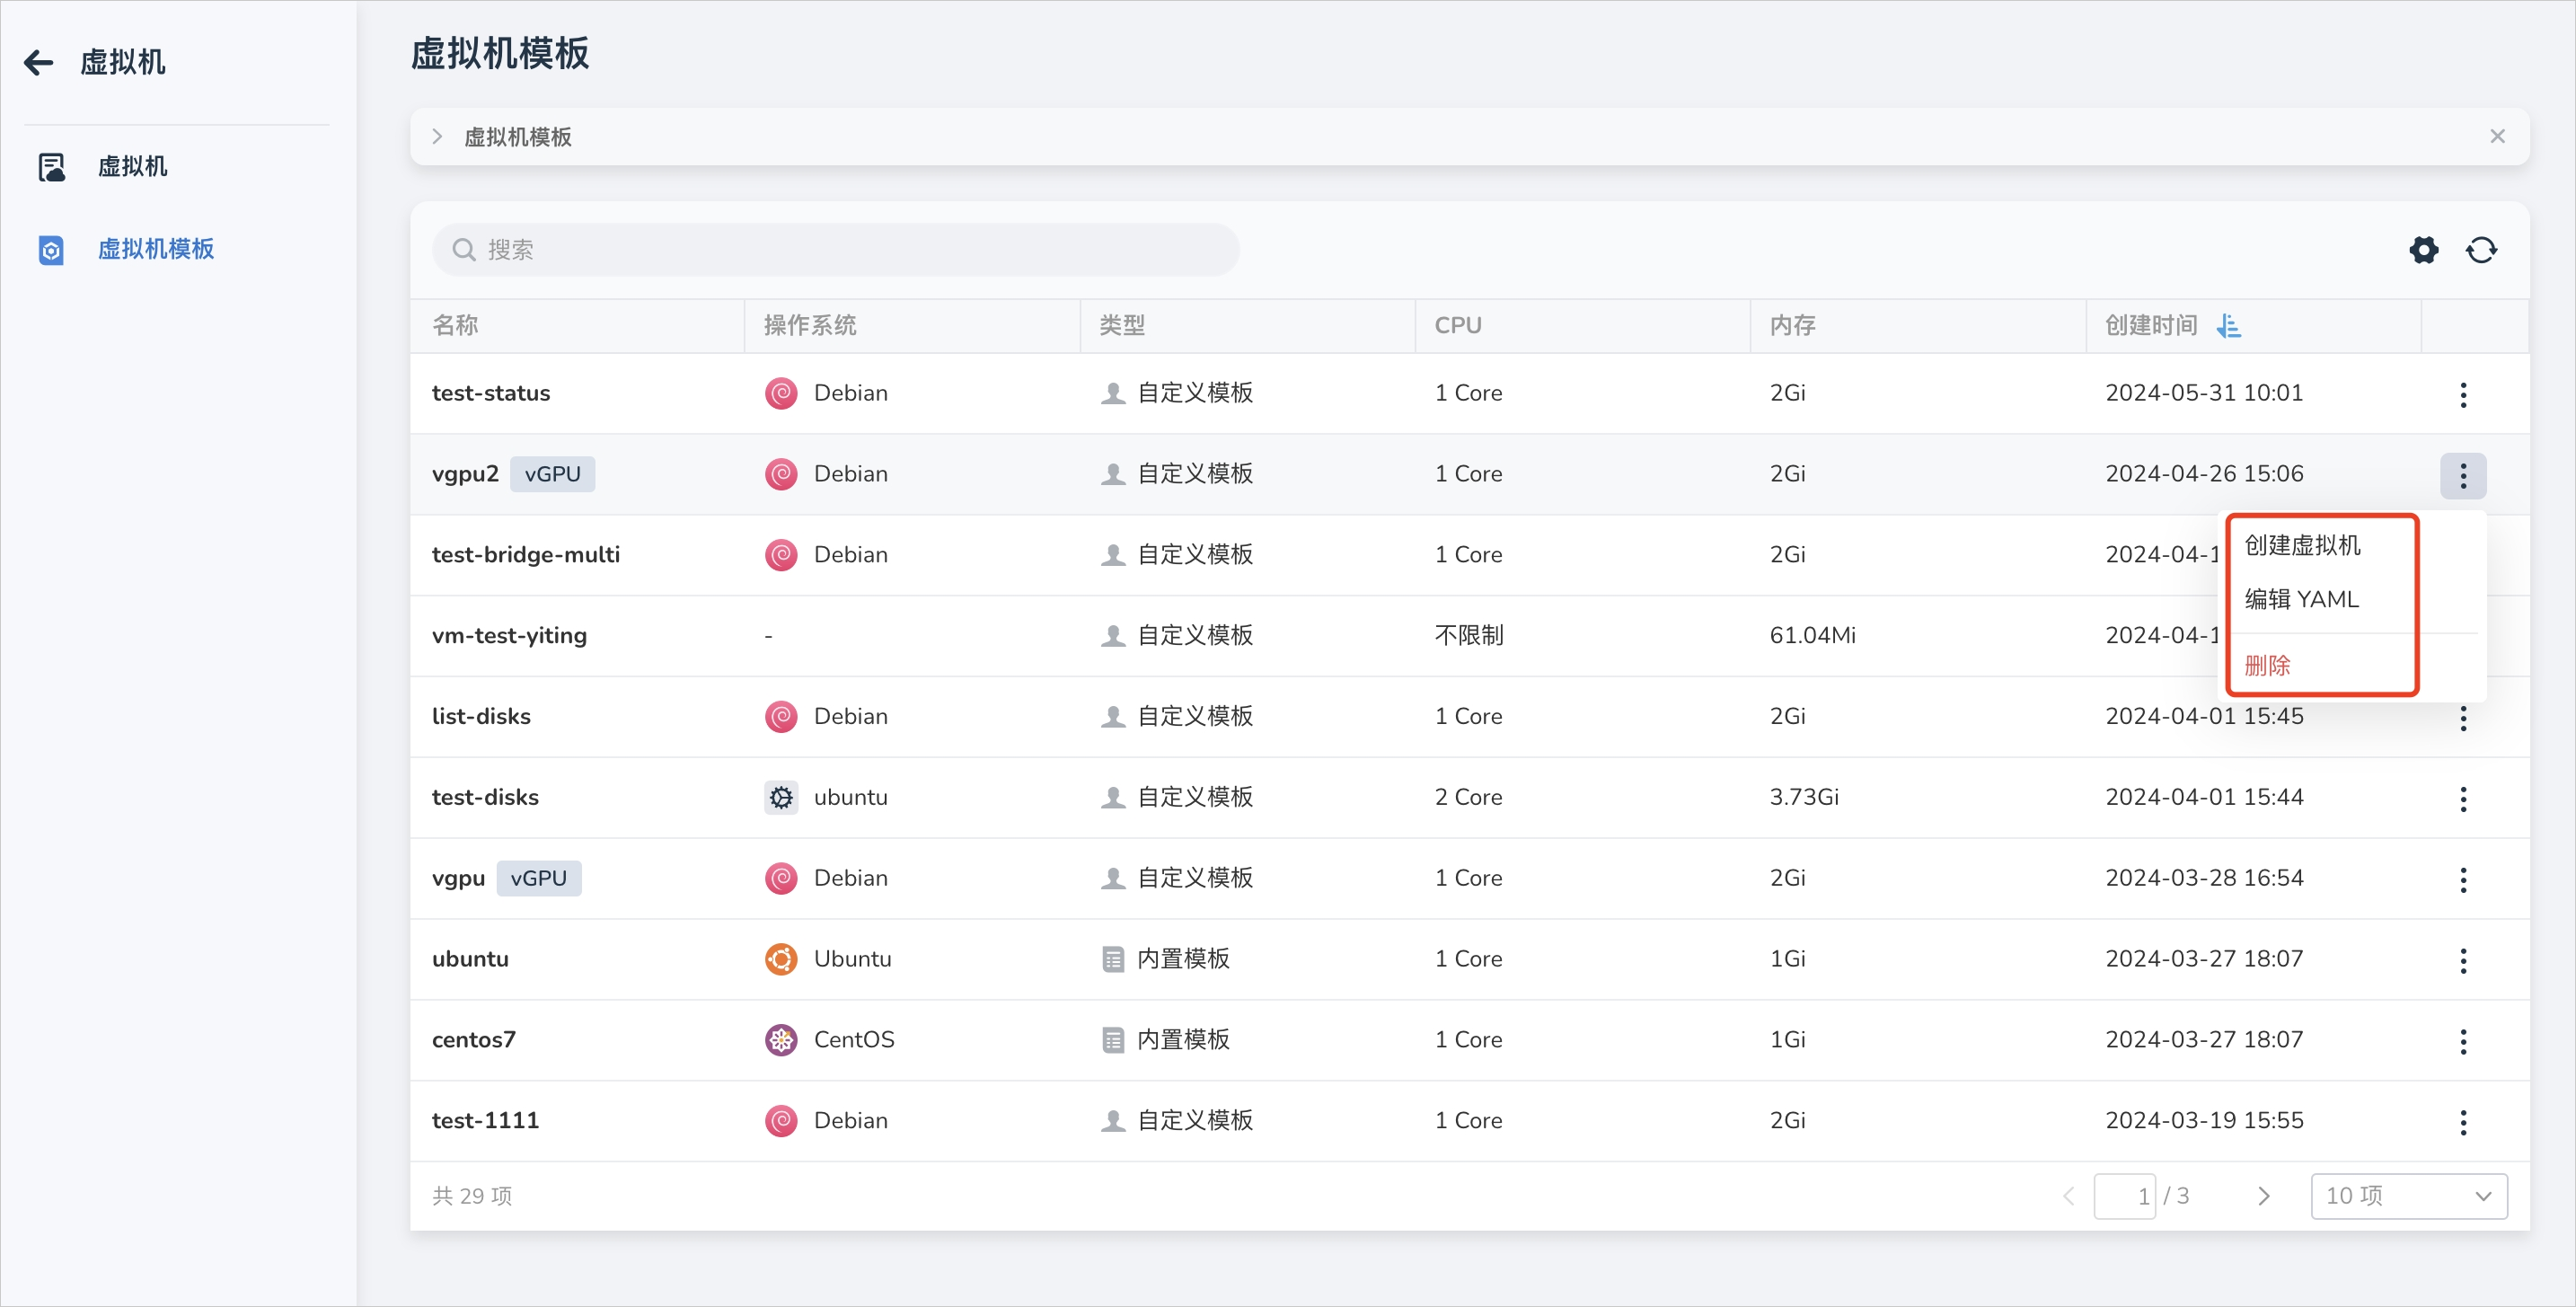Open the test-1111 template
The height and width of the screenshot is (1307, 2576).
[x=485, y=1120]
